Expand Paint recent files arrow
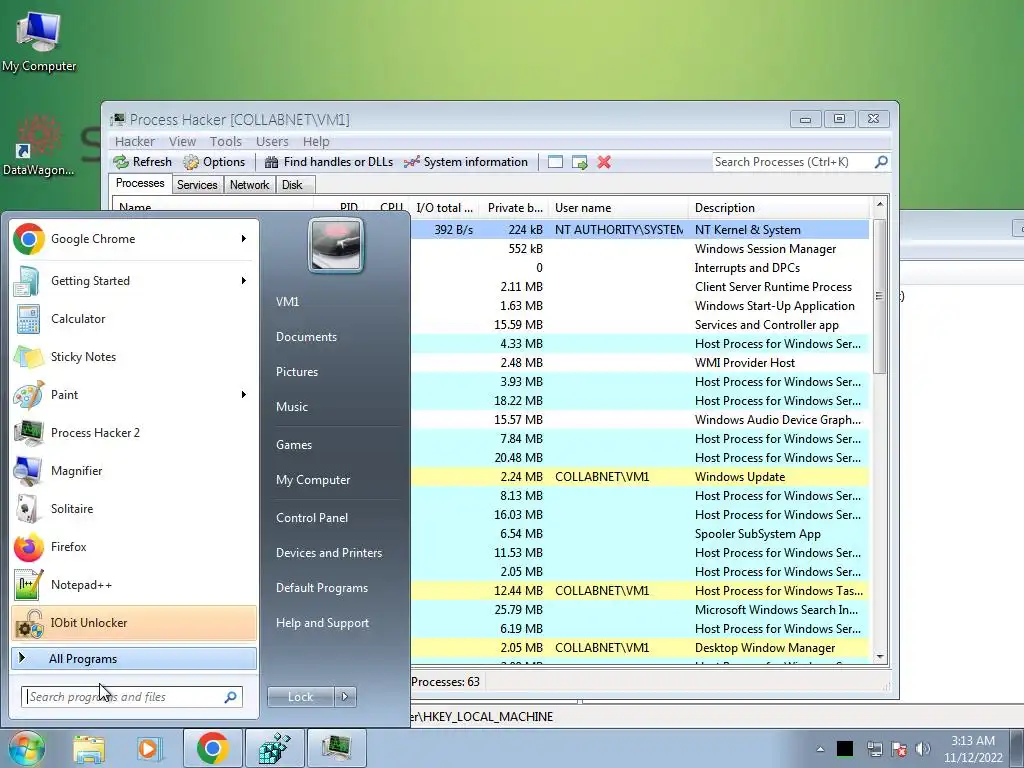The height and width of the screenshot is (768, 1024). 244,394
